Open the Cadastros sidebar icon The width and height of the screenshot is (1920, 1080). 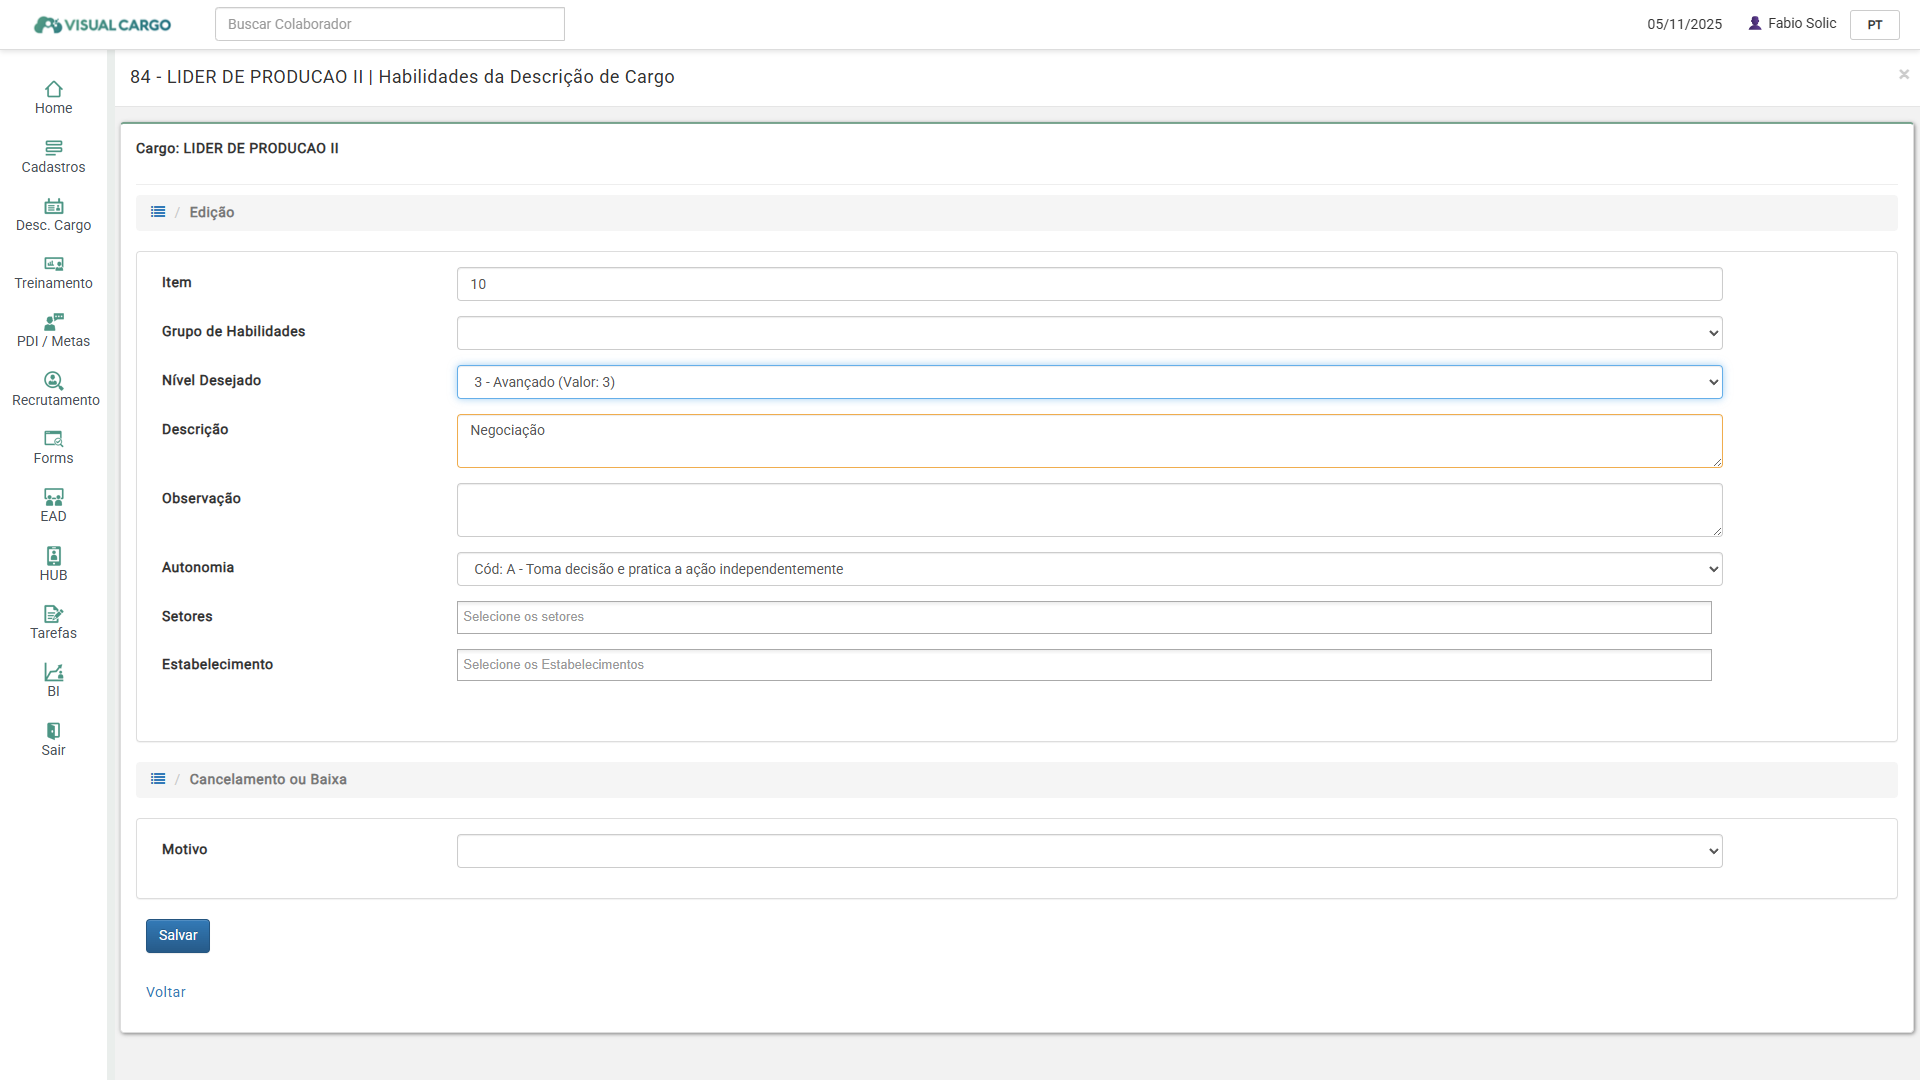(x=53, y=148)
